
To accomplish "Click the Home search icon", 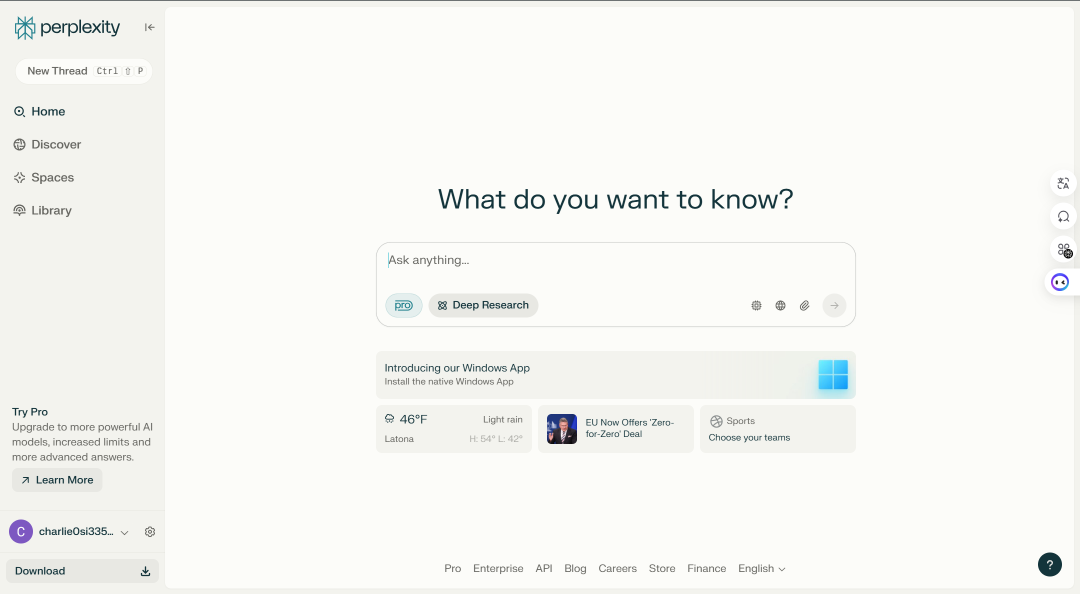I will point(19,112).
